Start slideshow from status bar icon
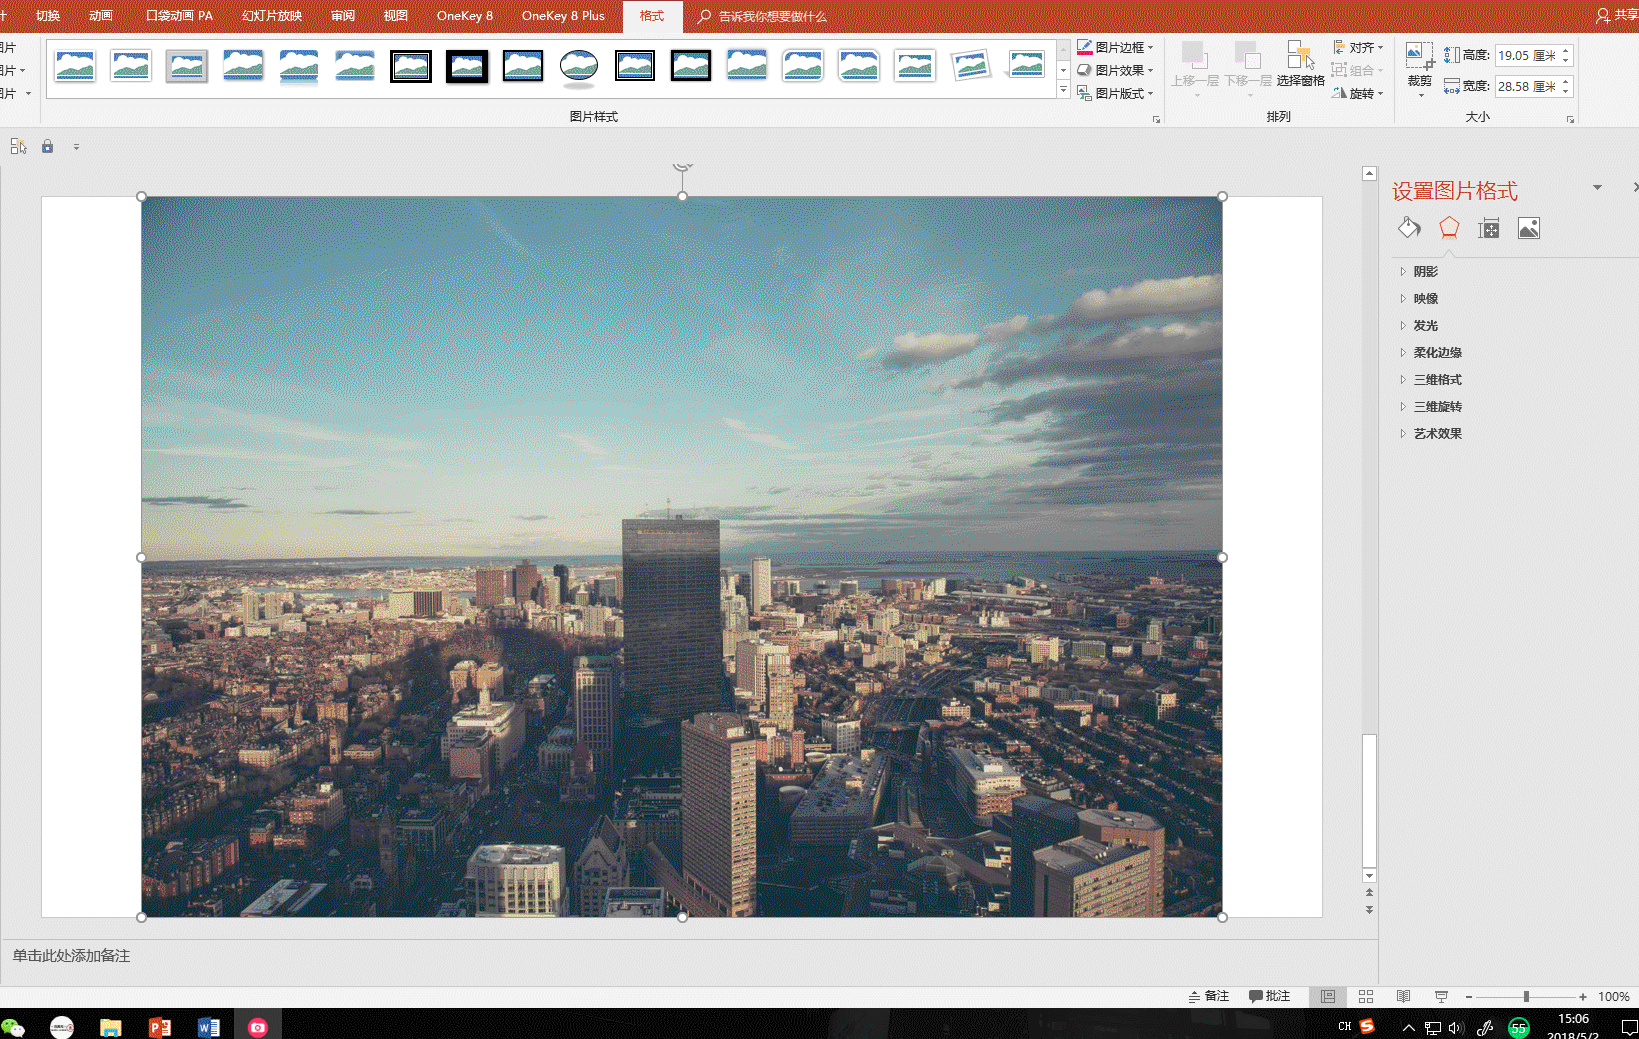Screen dimensions: 1639x1039 (1441, 997)
